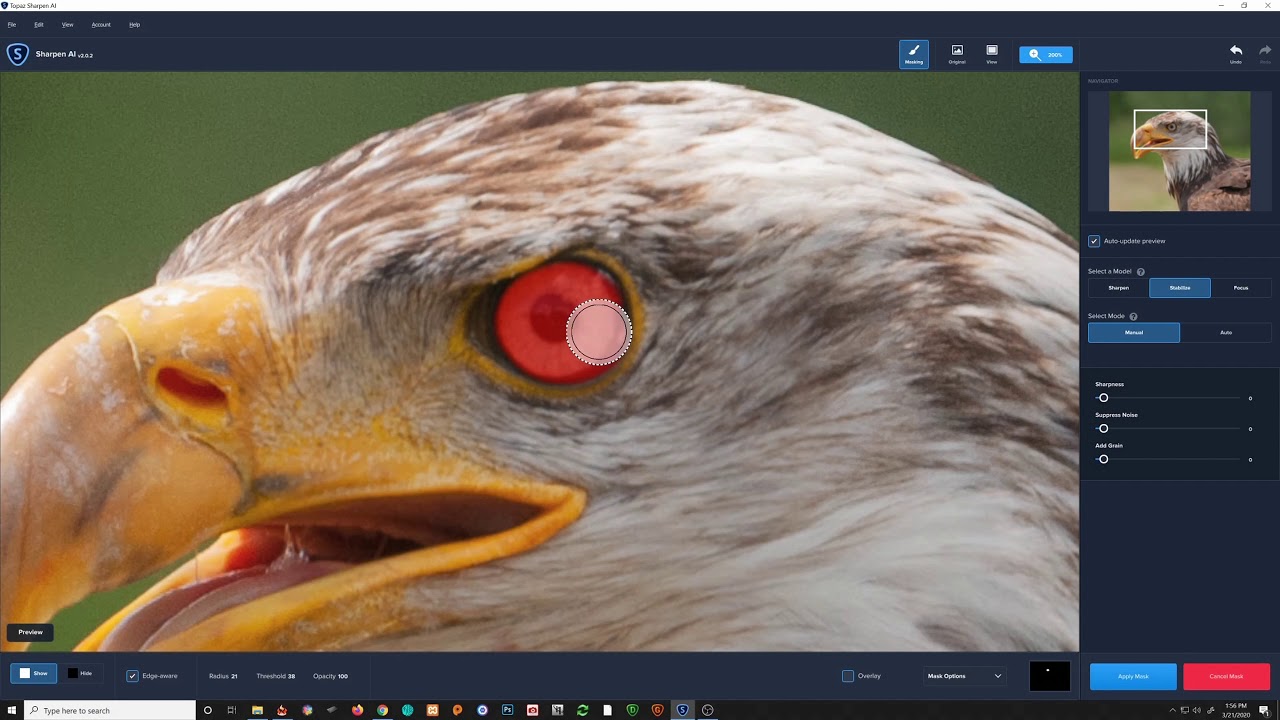The image size is (1280, 720).
Task: Click the Radius value 21
Action: click(234, 676)
